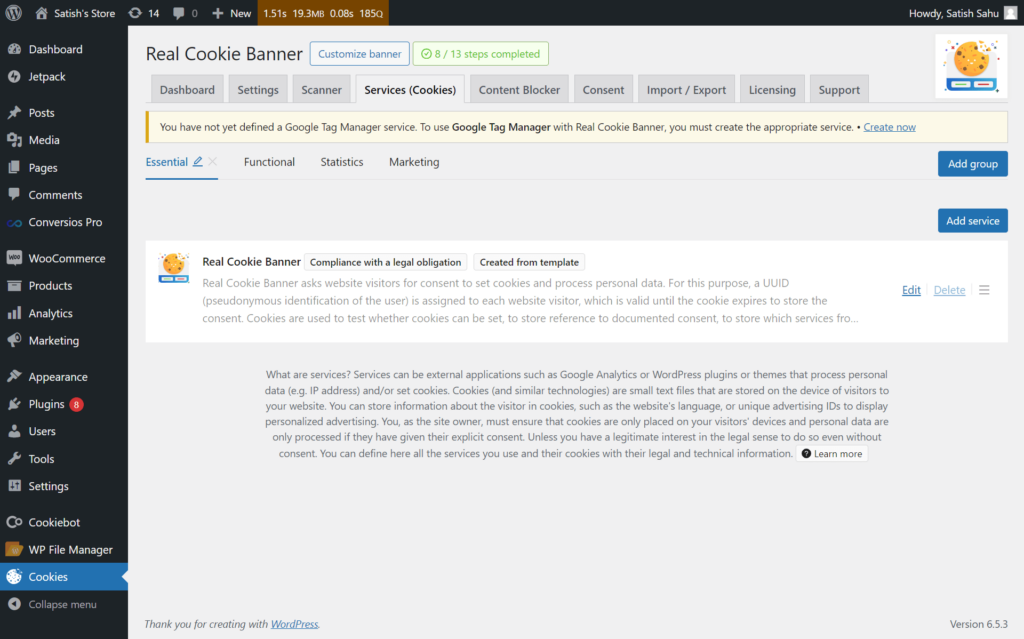Open the comments bubble icon in admin bar
This screenshot has width=1024, height=639.
[178, 13]
